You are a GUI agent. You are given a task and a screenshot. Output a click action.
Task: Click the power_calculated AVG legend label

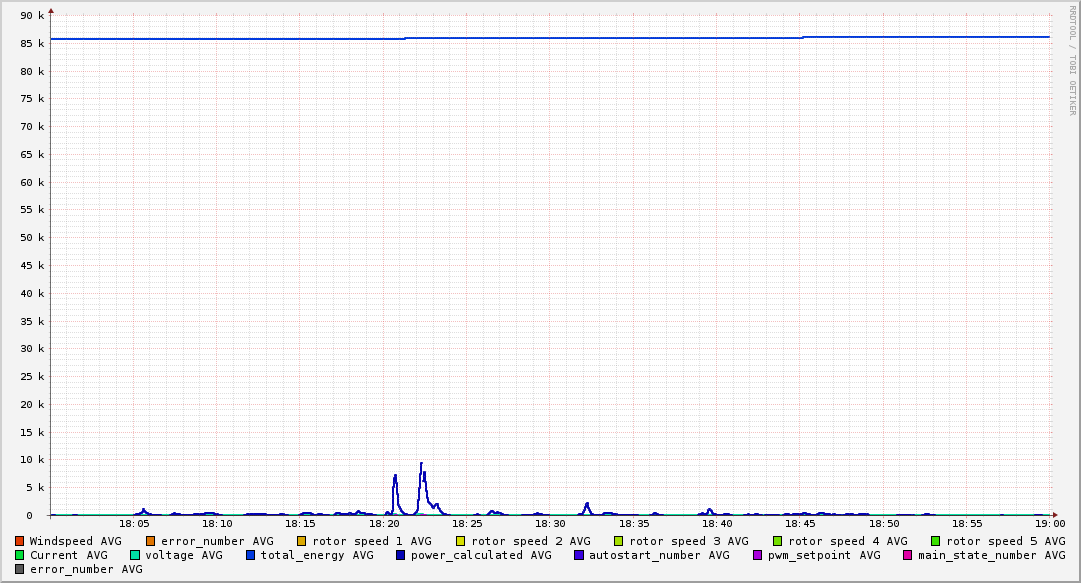point(480,555)
